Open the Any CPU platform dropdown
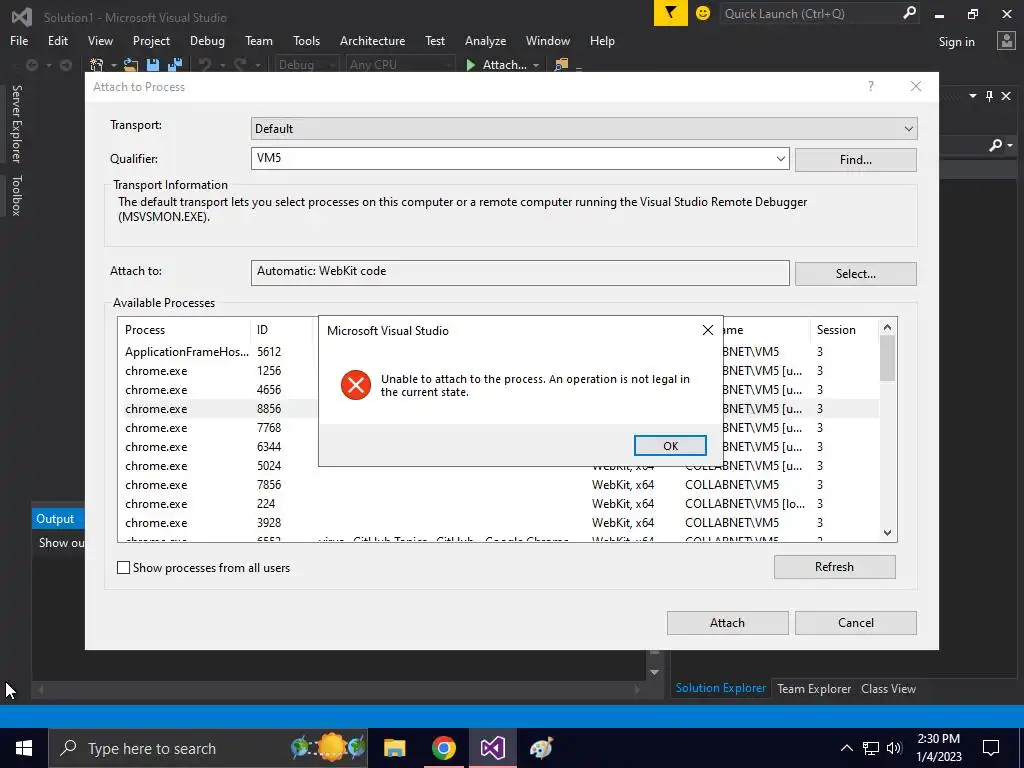1024x768 pixels. pyautogui.click(x=401, y=65)
